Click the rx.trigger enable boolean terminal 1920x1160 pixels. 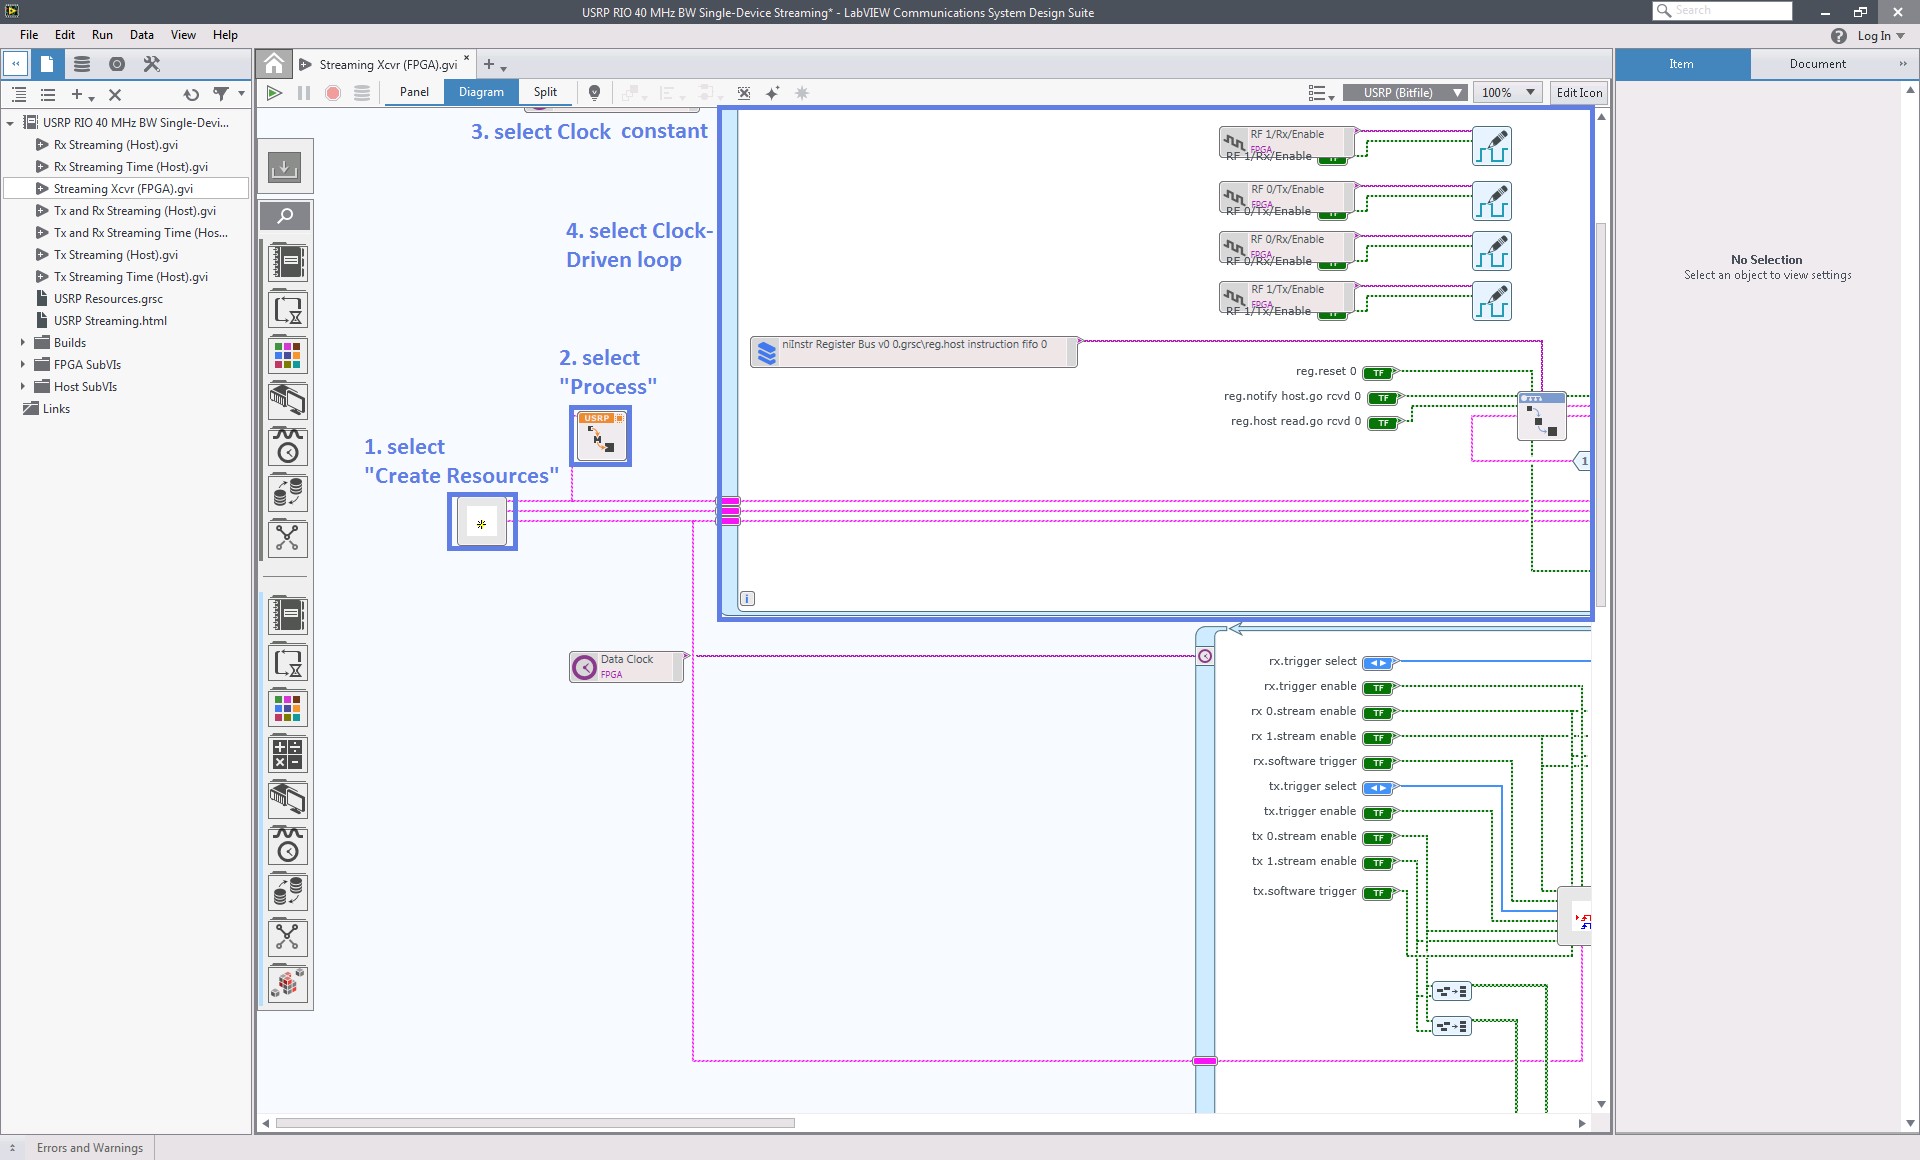pyautogui.click(x=1379, y=688)
